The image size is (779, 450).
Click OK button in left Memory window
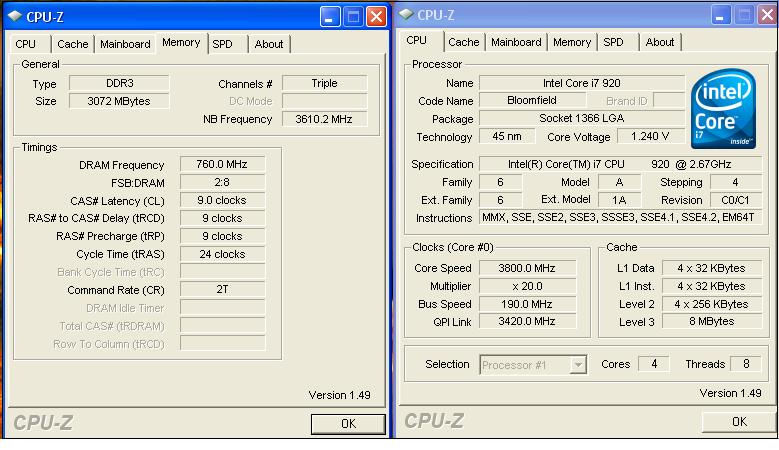click(348, 424)
